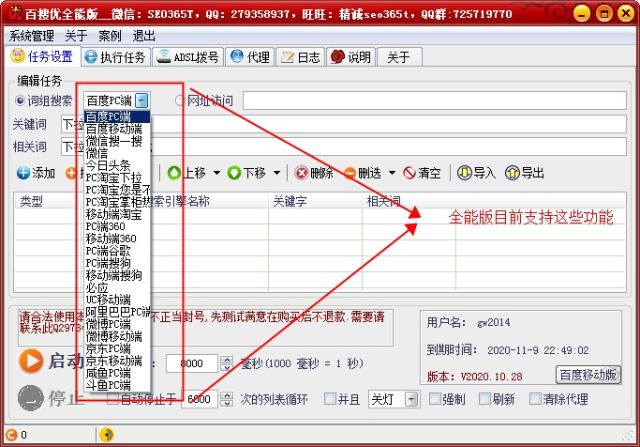Open the ADSL拨号 tab

[189, 57]
